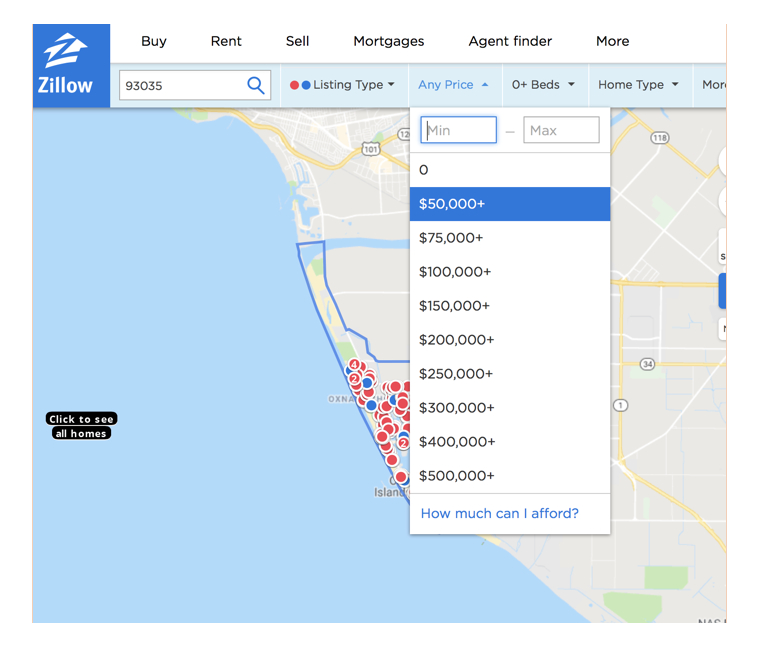Click the Route 118 shield on map
757x645 pixels.
point(659,138)
